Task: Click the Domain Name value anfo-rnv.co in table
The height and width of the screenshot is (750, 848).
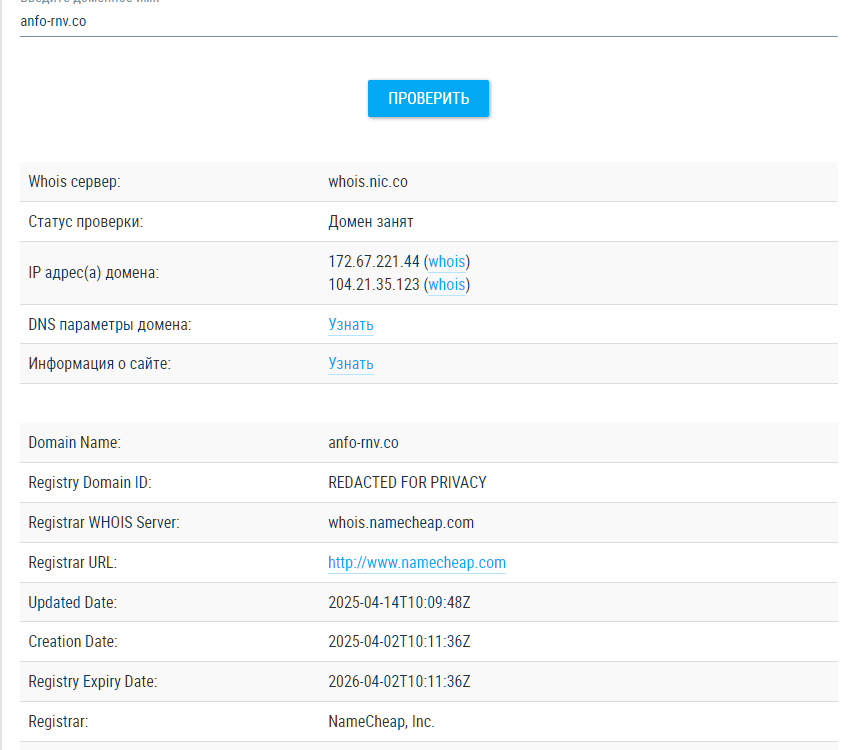Action: pyautogui.click(x=363, y=443)
